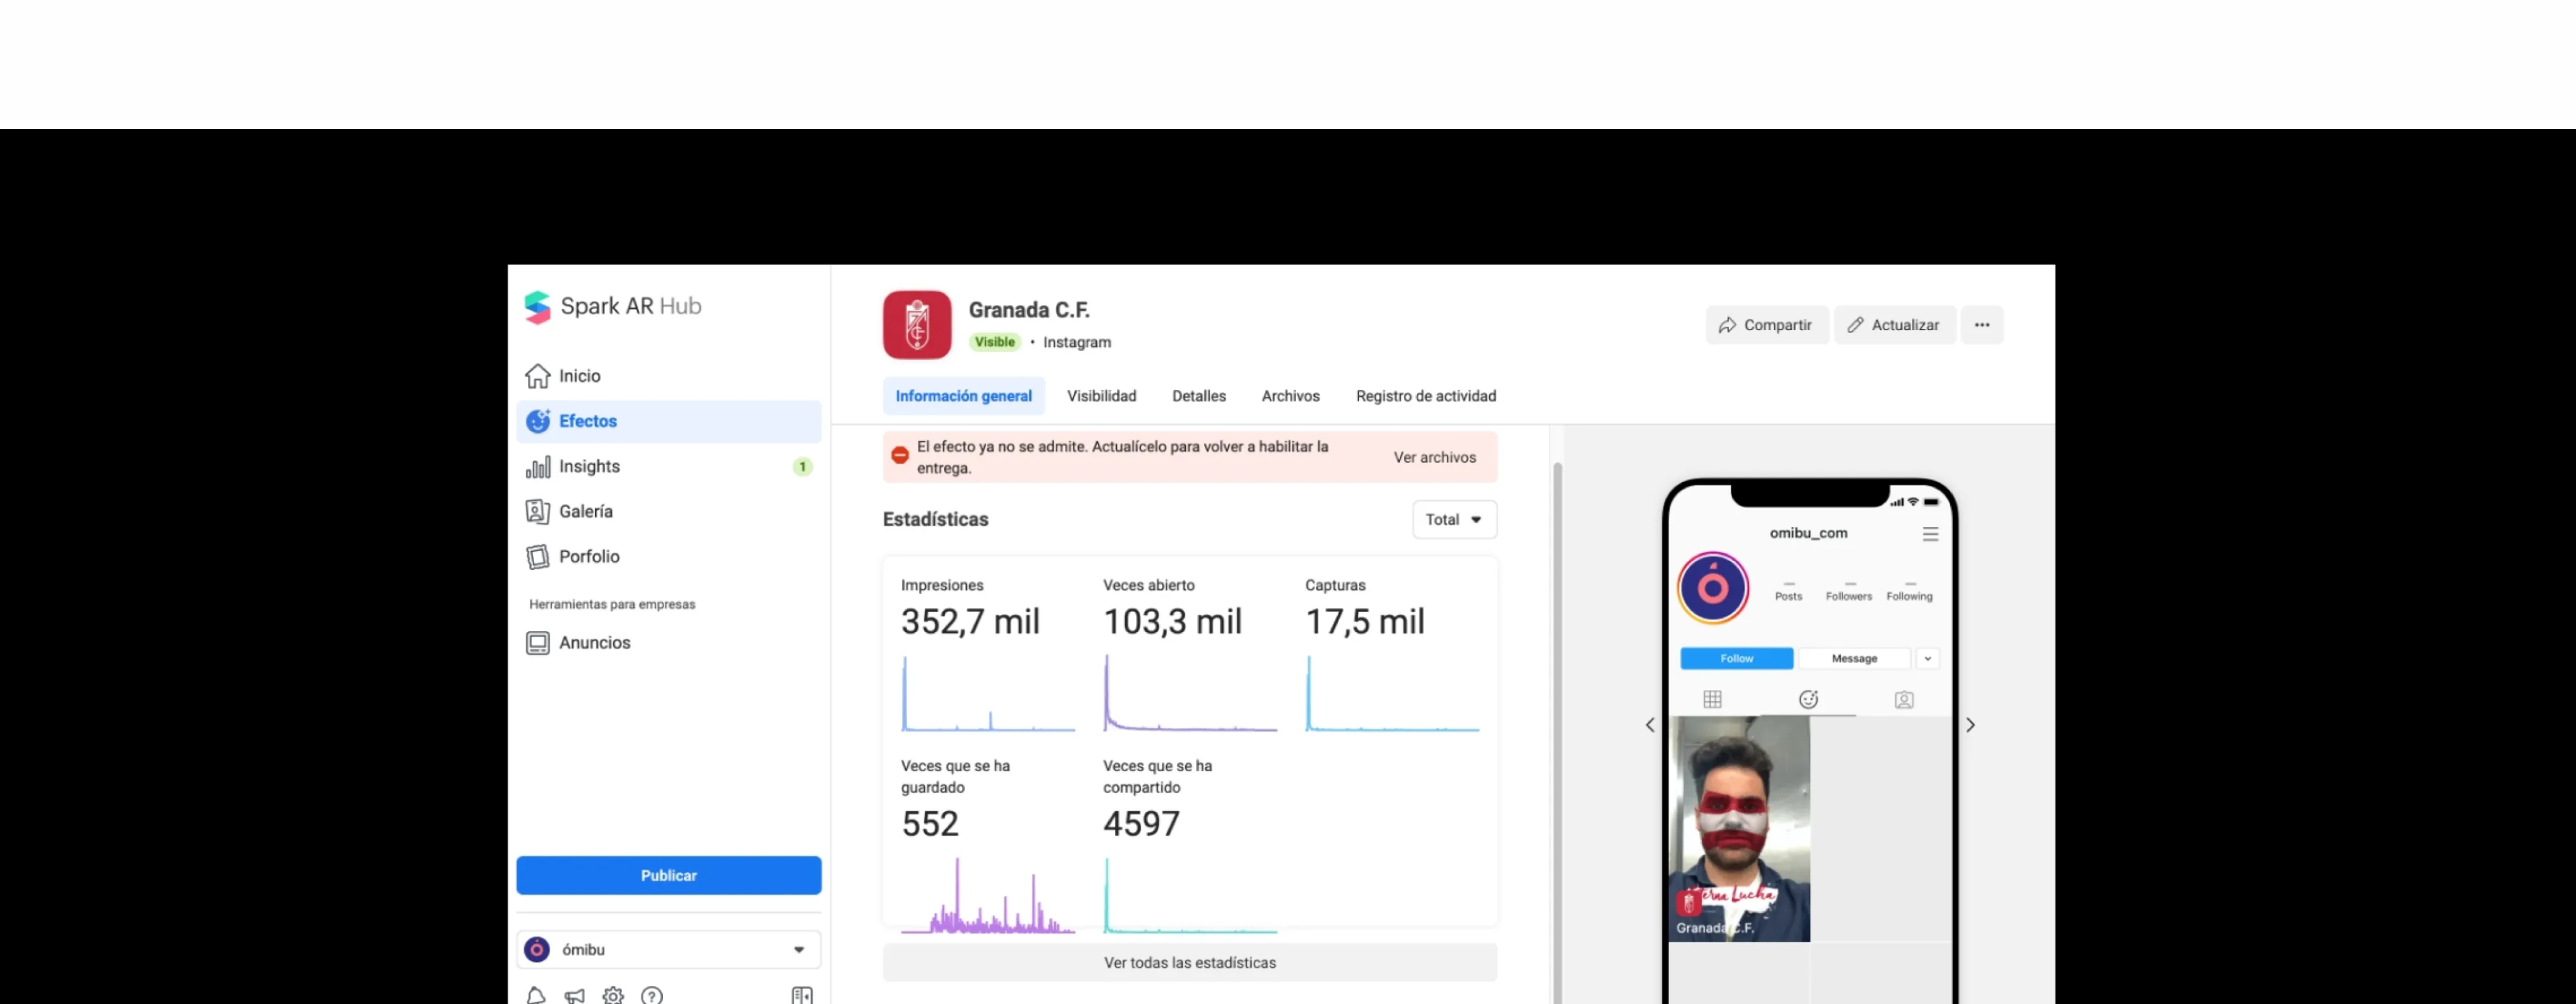This screenshot has width=2576, height=1004.
Task: Click the Estadísticas heading
Action: coord(935,519)
